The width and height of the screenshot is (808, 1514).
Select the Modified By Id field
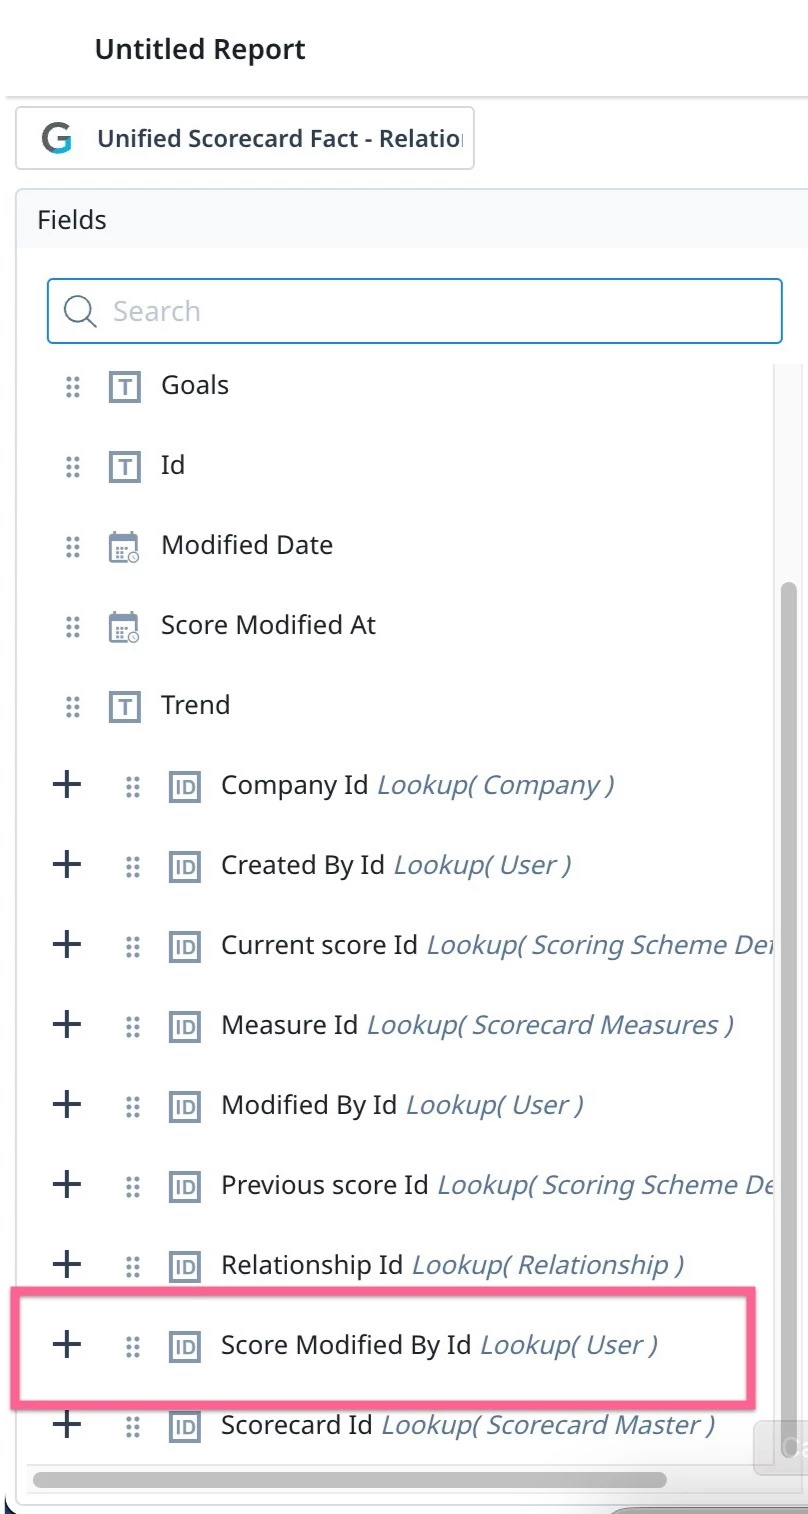click(402, 1105)
